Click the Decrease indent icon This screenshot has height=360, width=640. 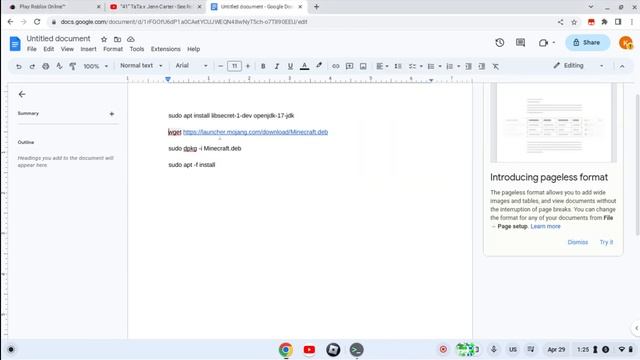click(x=469, y=66)
